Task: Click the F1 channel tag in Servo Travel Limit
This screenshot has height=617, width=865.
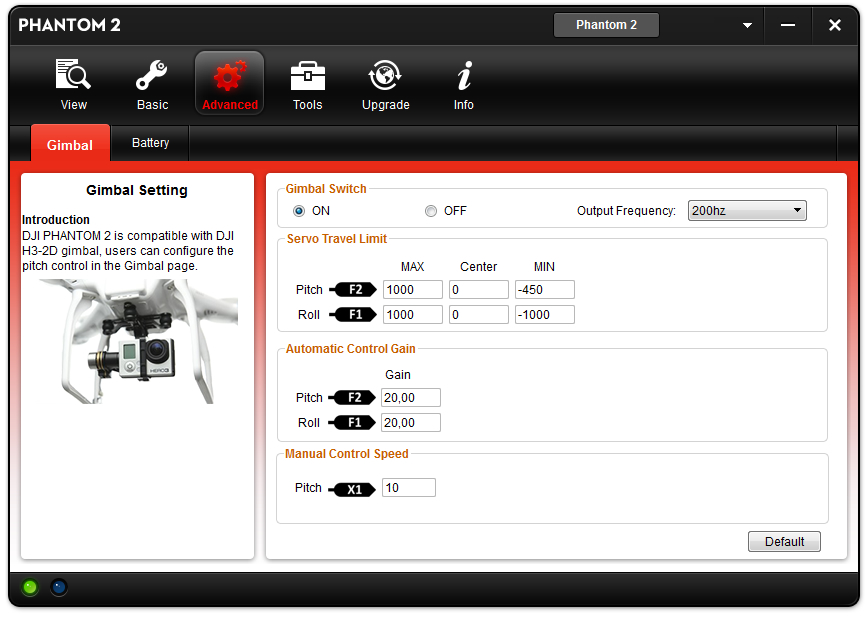Action: 353,315
